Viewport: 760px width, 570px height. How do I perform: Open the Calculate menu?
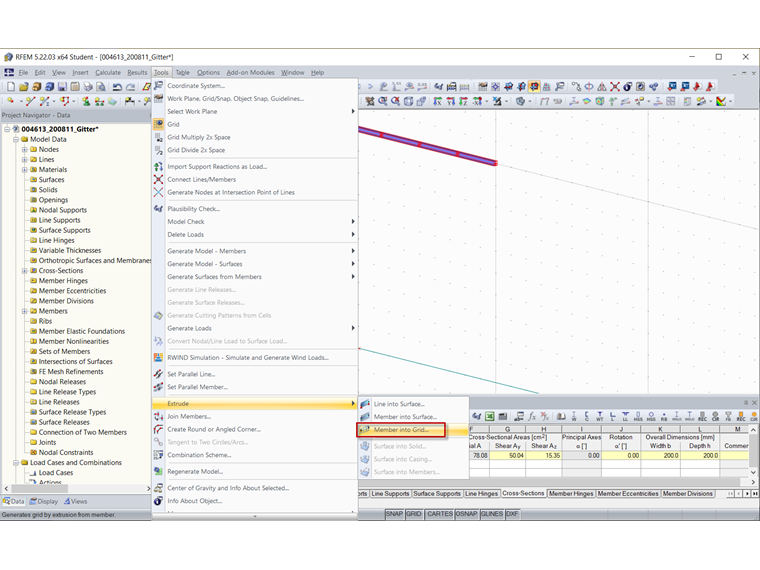click(x=108, y=73)
